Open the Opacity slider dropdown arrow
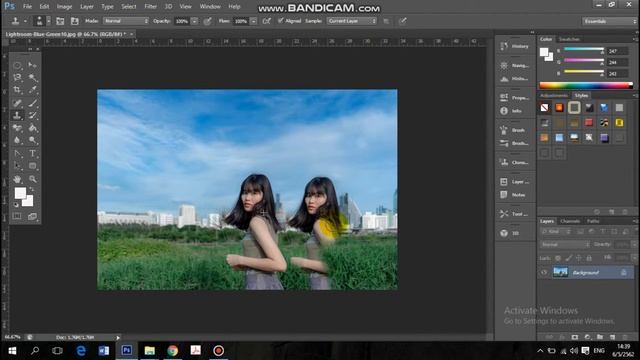The height and width of the screenshot is (360, 640). pos(195,21)
